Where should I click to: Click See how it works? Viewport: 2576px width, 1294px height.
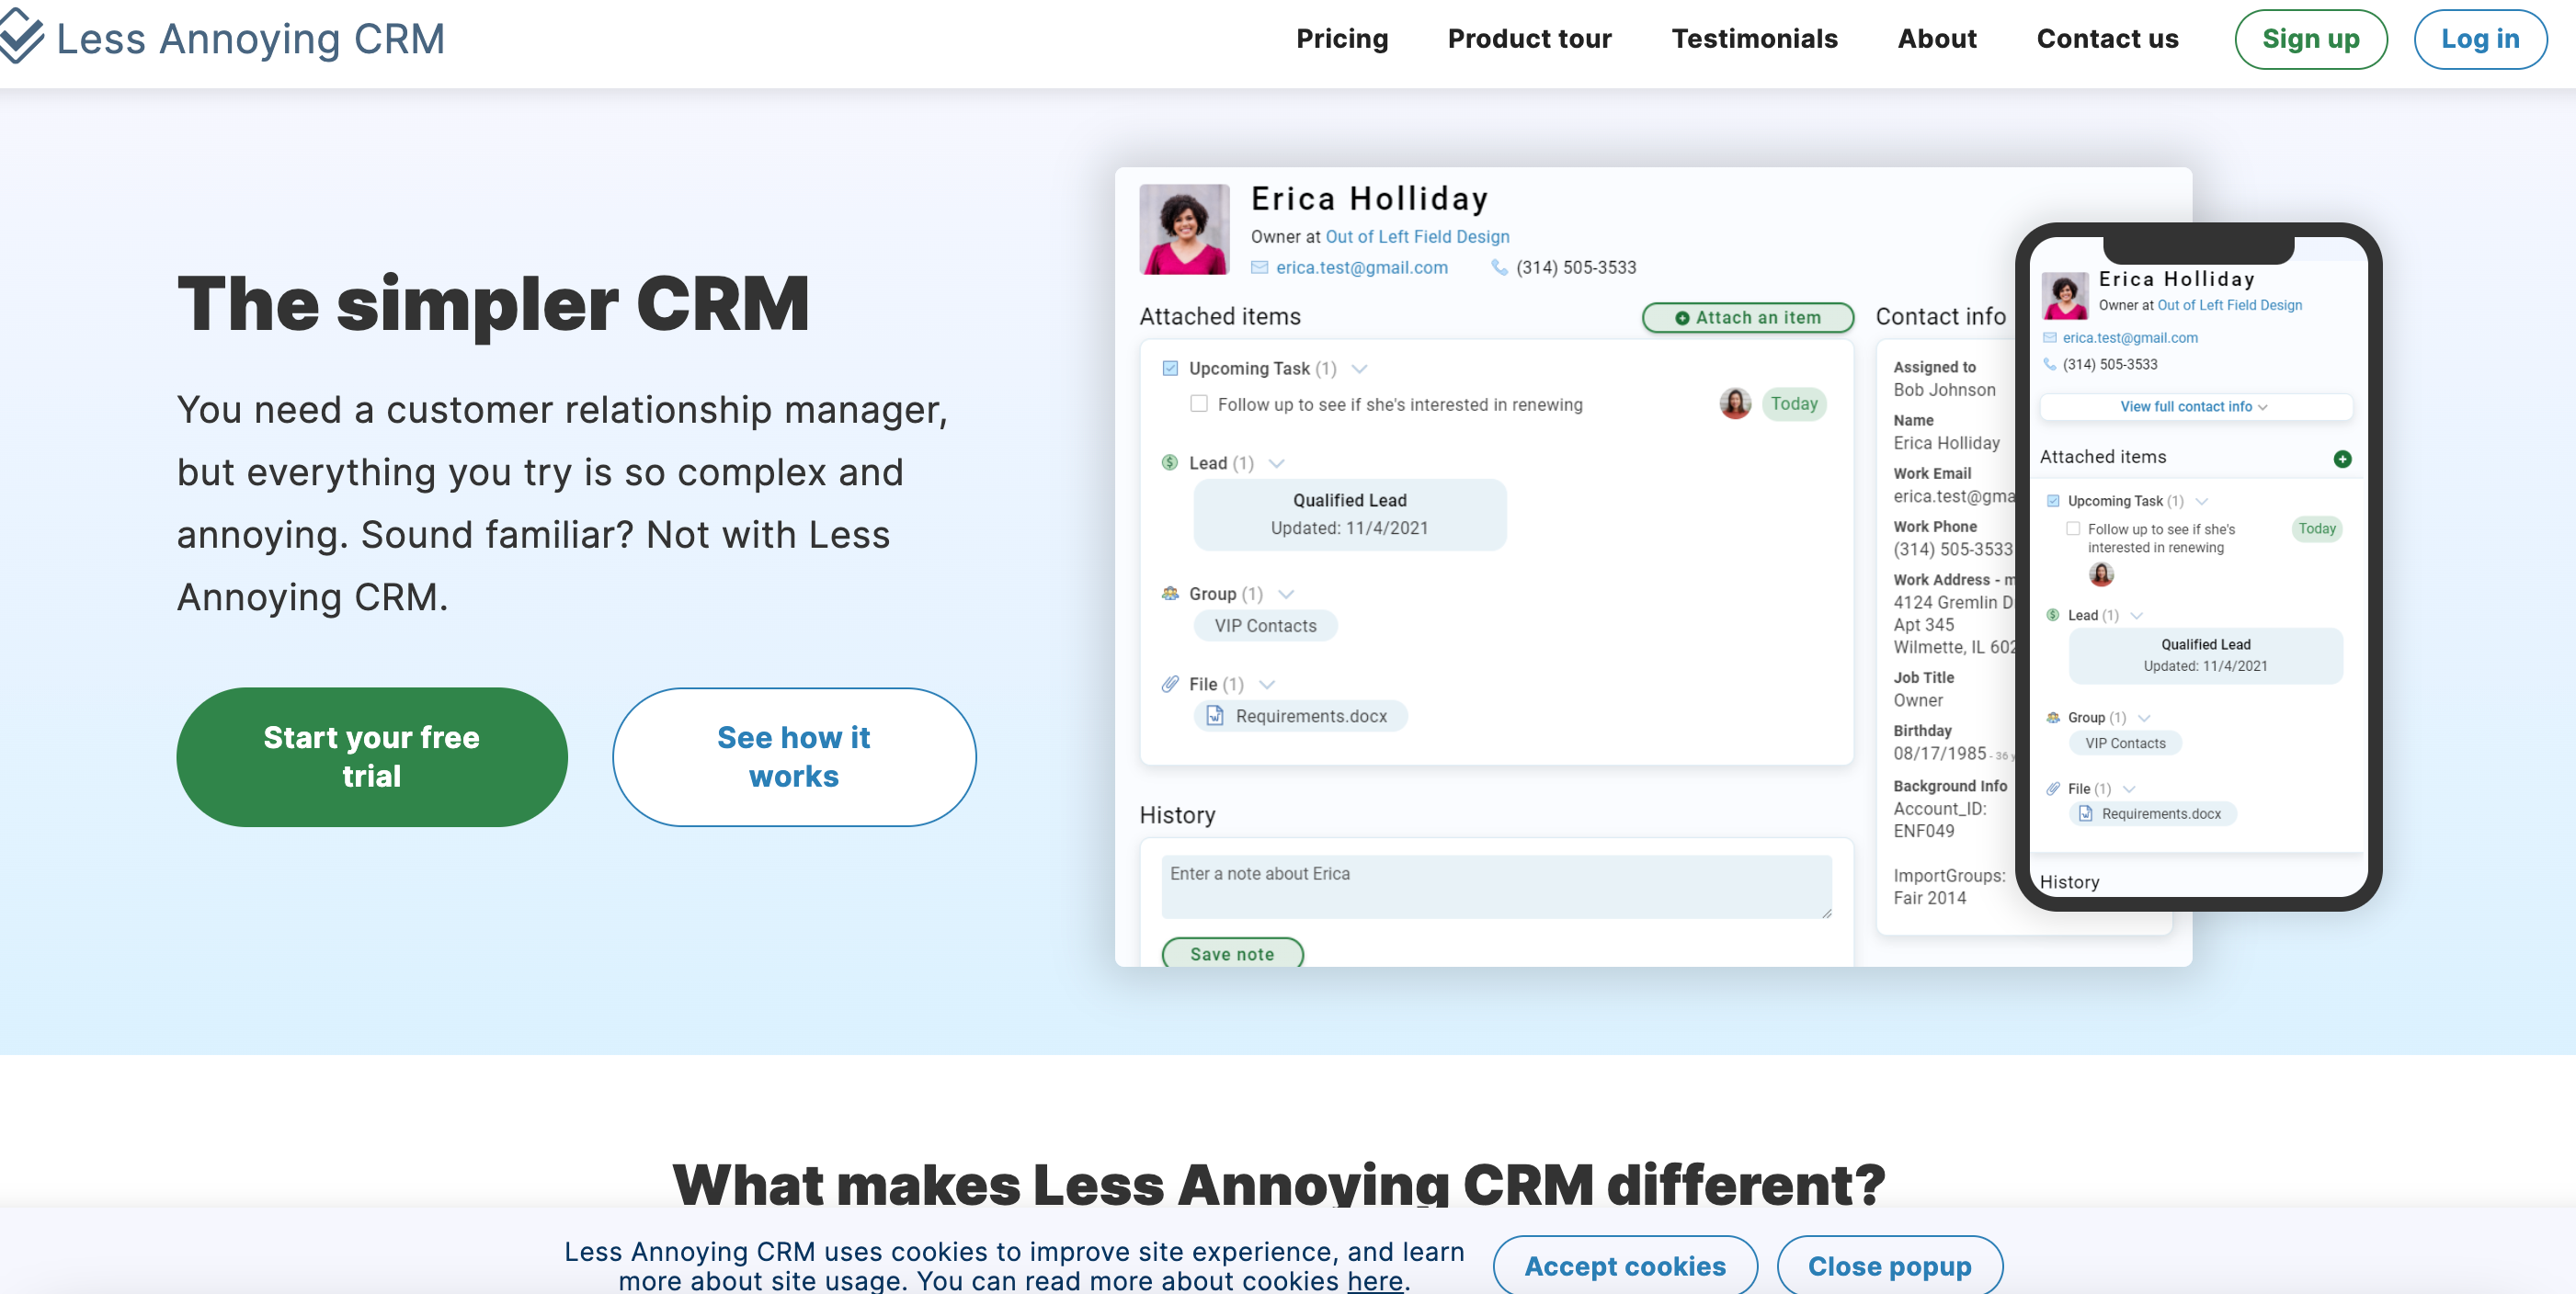[x=794, y=757]
